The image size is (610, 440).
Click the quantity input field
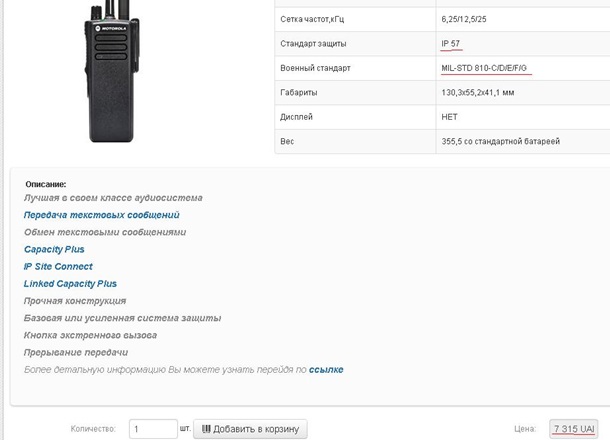coord(153,429)
